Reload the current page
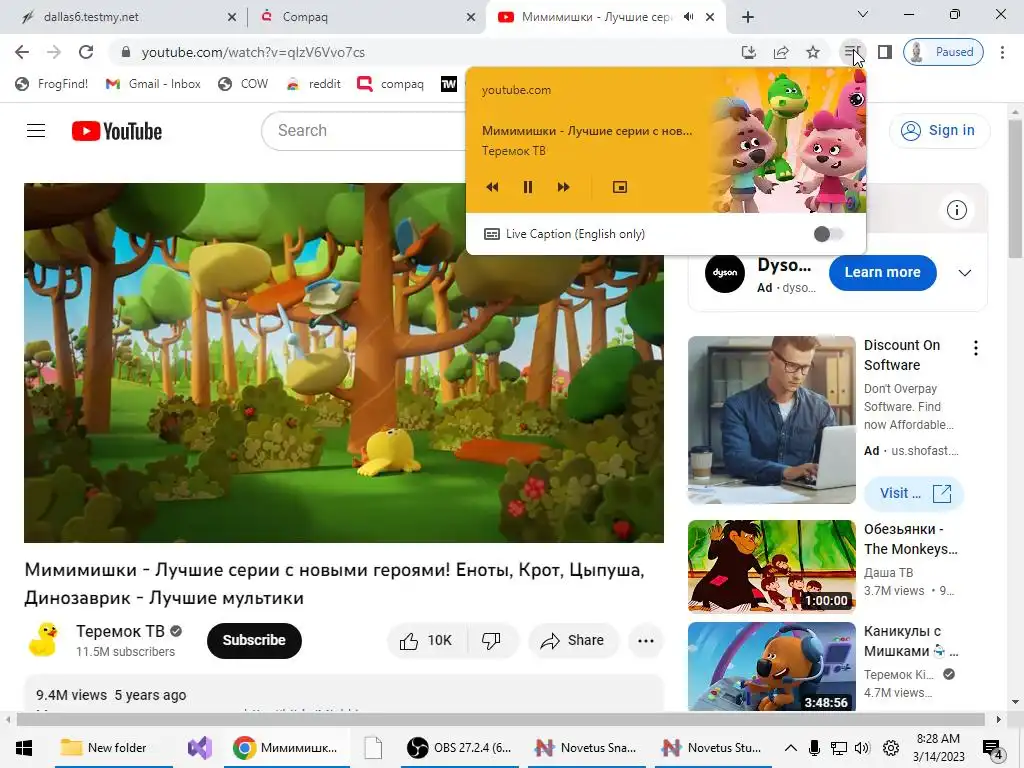 [x=86, y=52]
